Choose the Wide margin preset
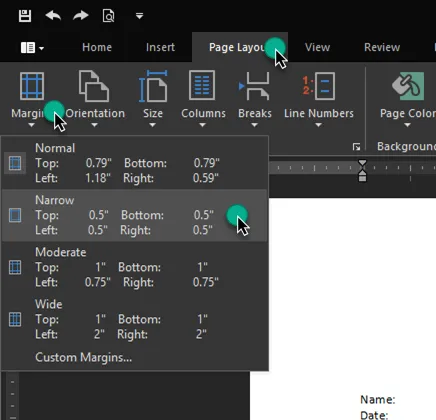 pos(135,319)
